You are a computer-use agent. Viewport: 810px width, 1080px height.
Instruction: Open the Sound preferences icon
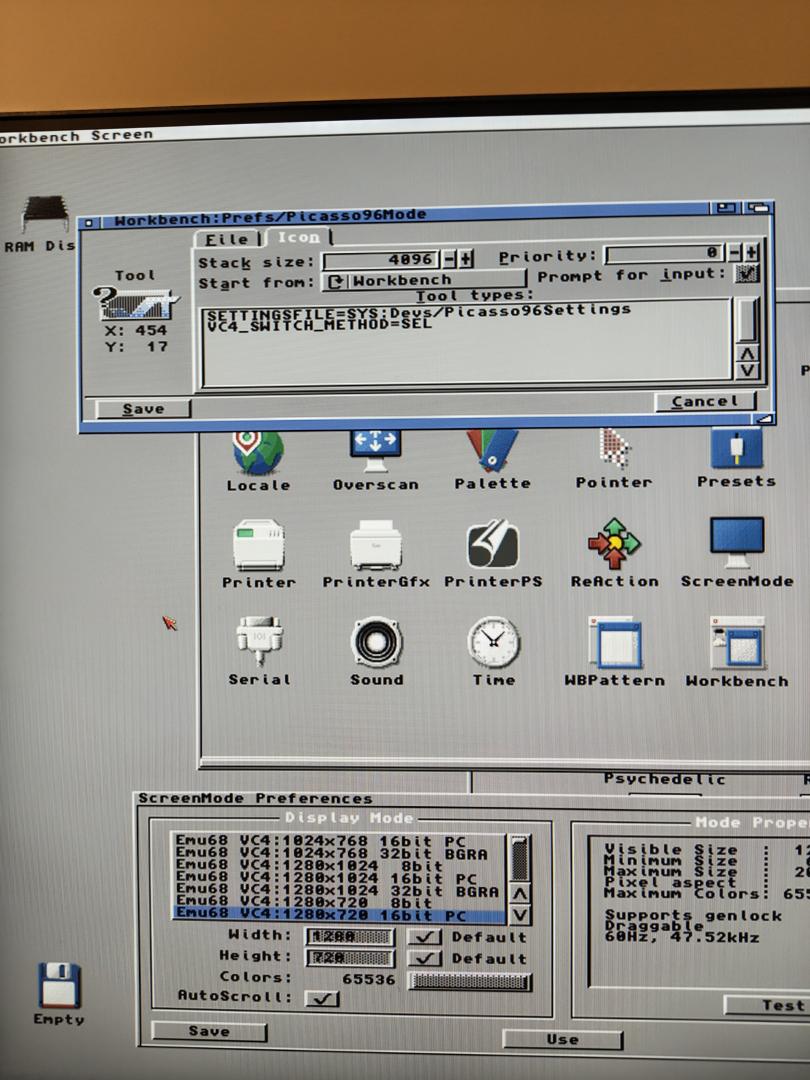tap(376, 642)
